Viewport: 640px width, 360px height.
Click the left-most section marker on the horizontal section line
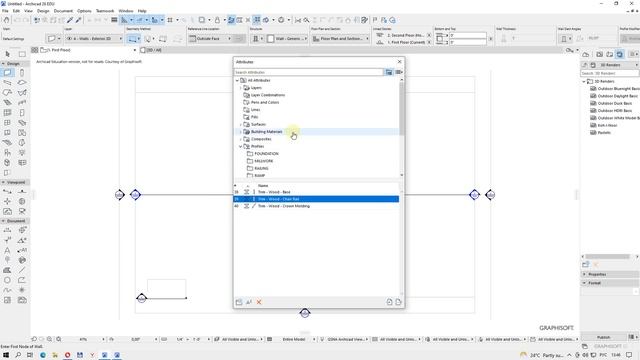click(x=120, y=195)
